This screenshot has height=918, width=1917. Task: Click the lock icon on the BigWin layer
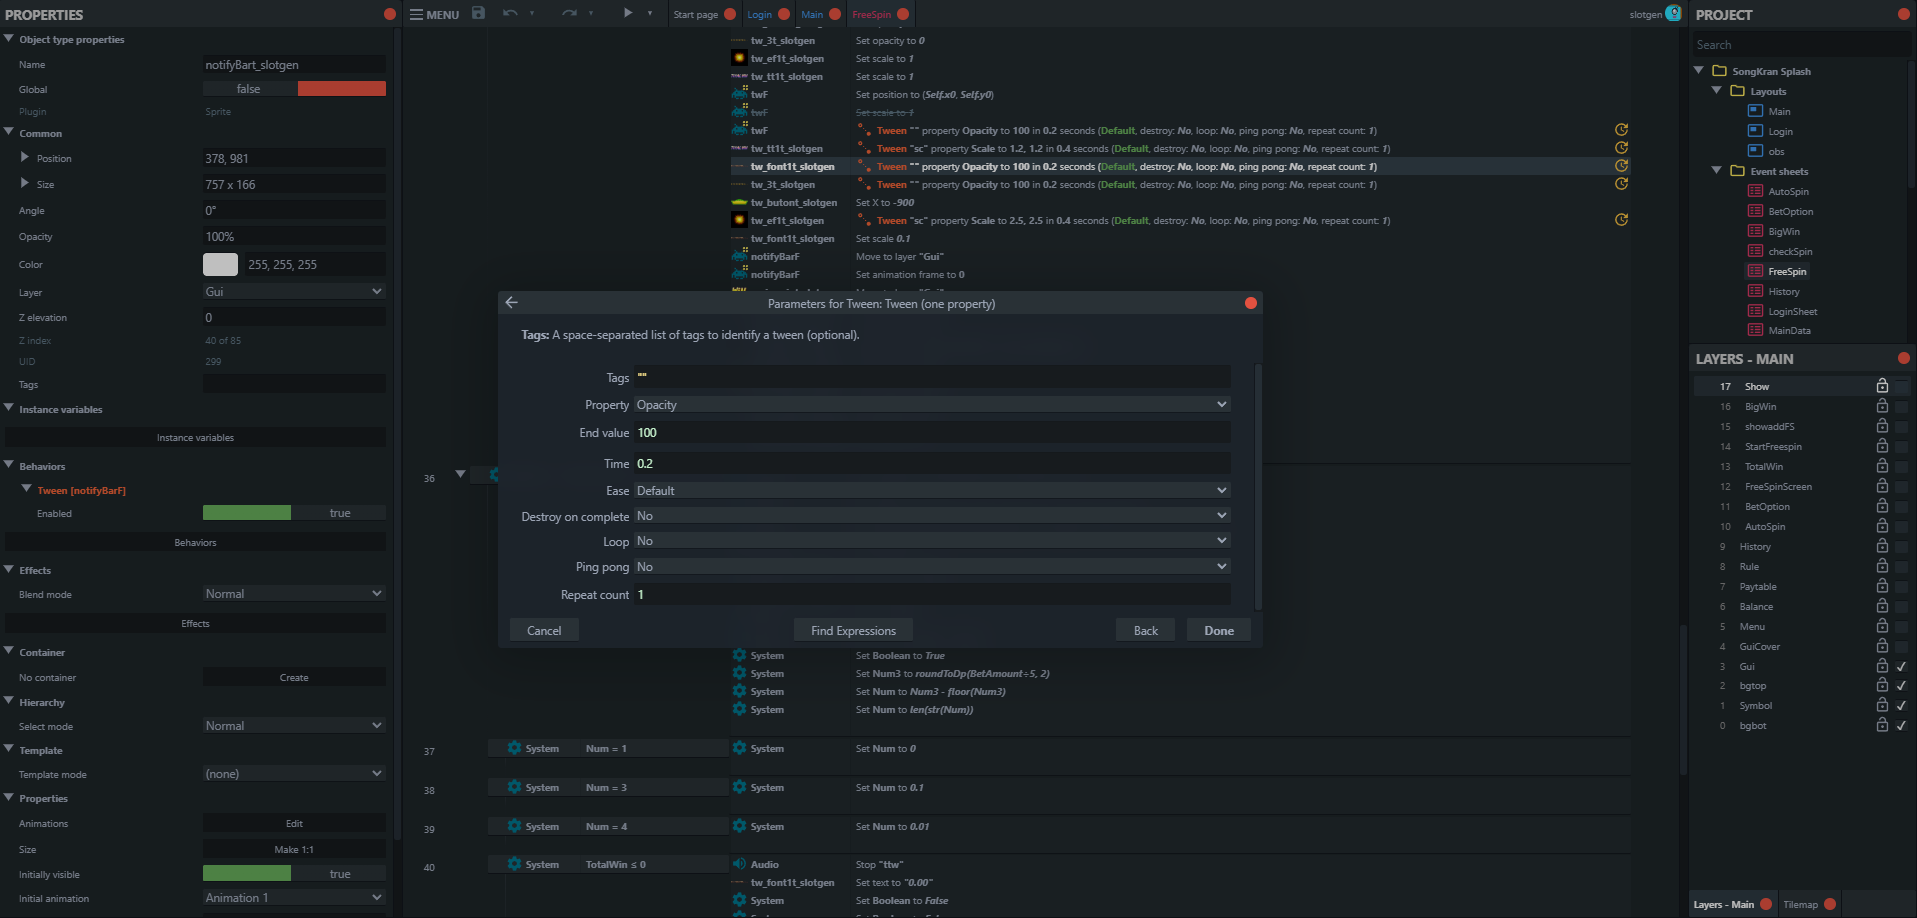coord(1882,406)
